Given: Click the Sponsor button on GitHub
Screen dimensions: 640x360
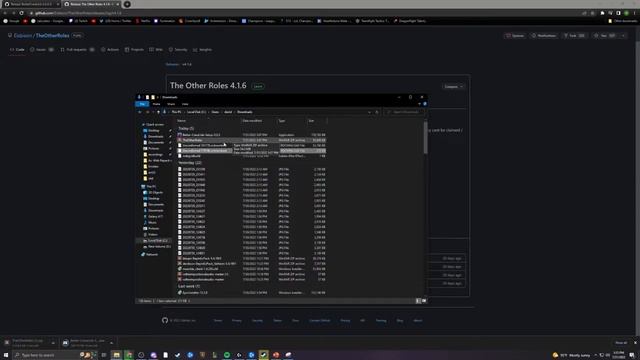Looking at the screenshot, I should [515, 36].
